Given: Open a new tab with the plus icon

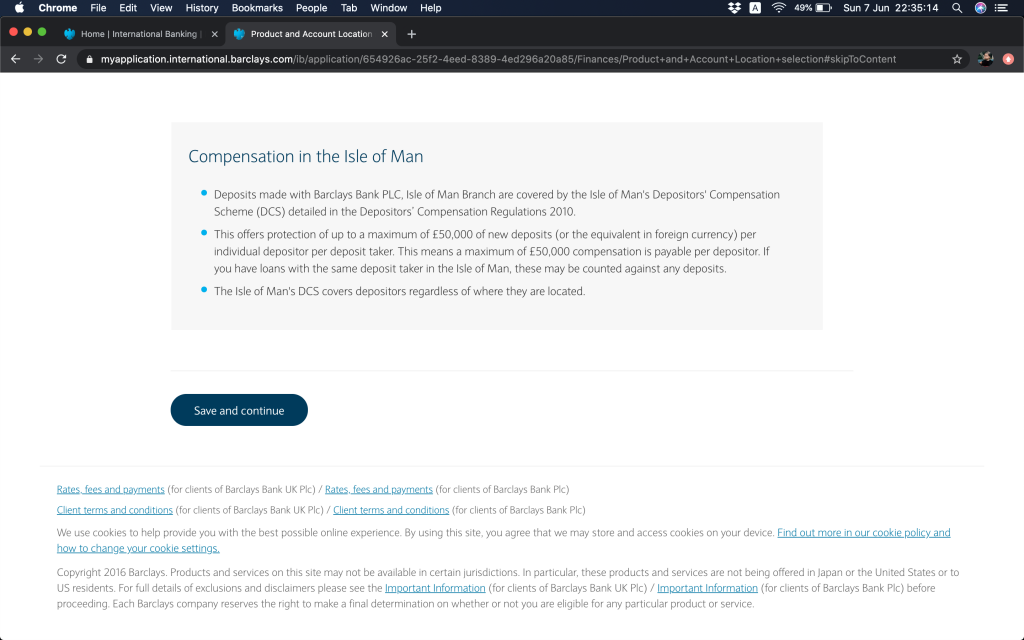Looking at the screenshot, I should point(411,34).
